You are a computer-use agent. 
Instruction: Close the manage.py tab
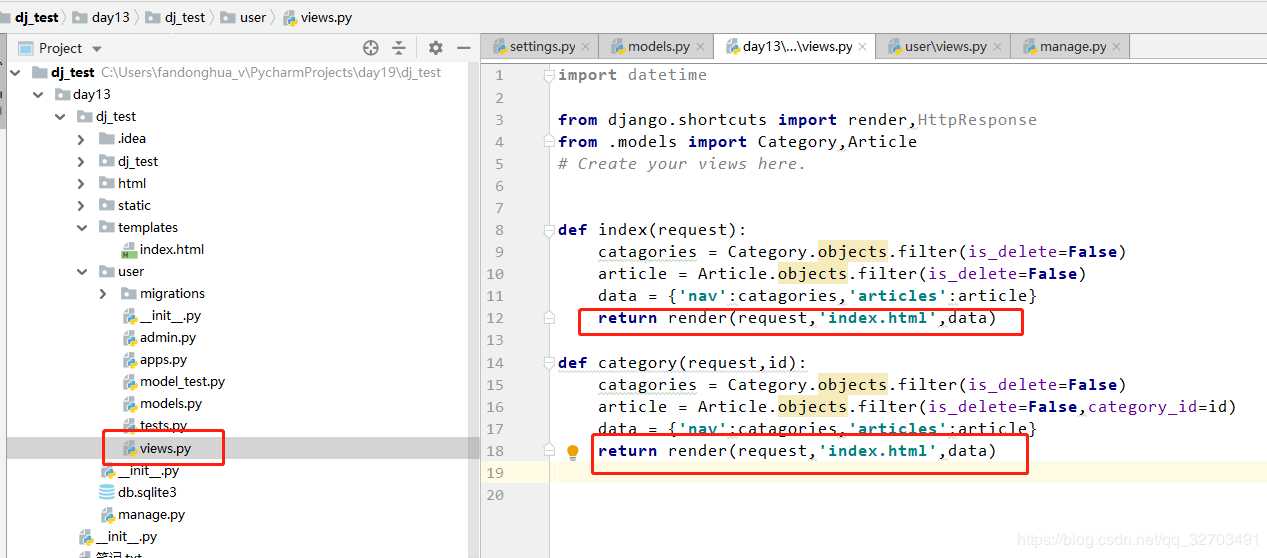(1118, 46)
